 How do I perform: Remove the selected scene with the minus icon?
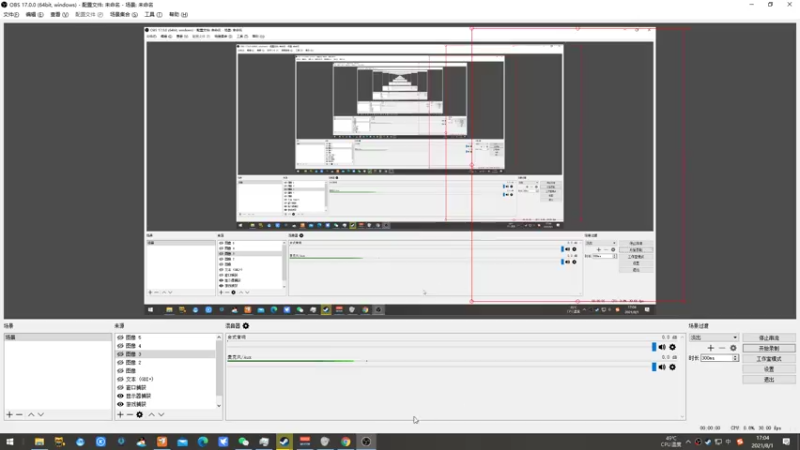(19, 415)
